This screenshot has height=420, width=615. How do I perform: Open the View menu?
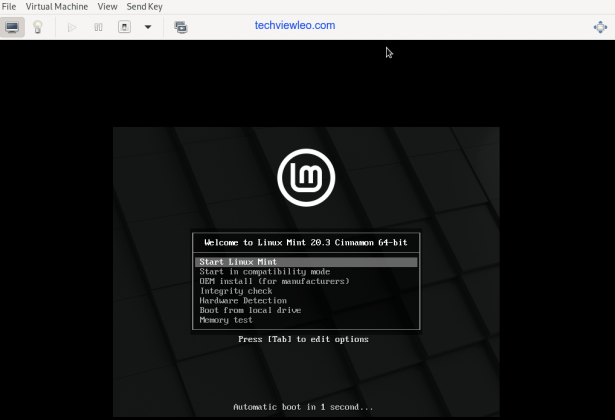pos(107,7)
